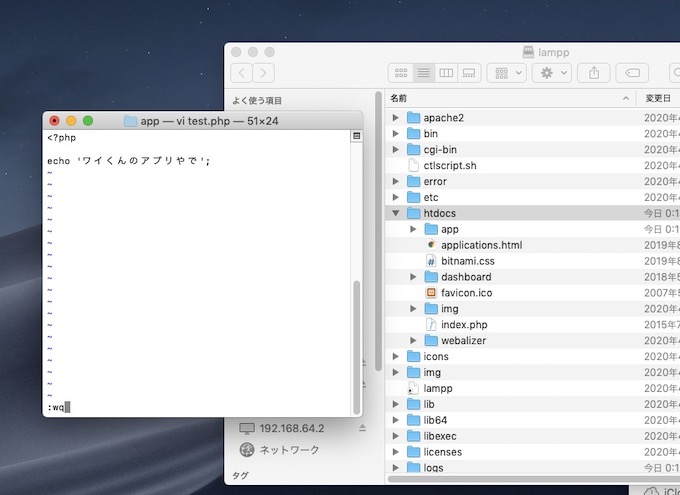Viewport: 680px width, 495px height.
Task: Select the lib64 row text
Action: click(x=435, y=420)
